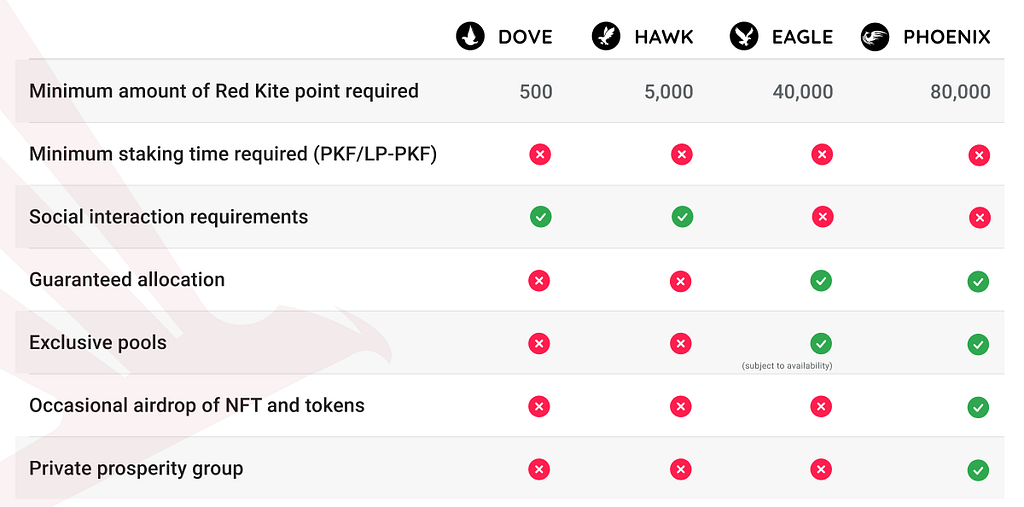Click Phoenix's green check for occasional airdrop
This screenshot has height=507, width=1024.
[x=978, y=407]
